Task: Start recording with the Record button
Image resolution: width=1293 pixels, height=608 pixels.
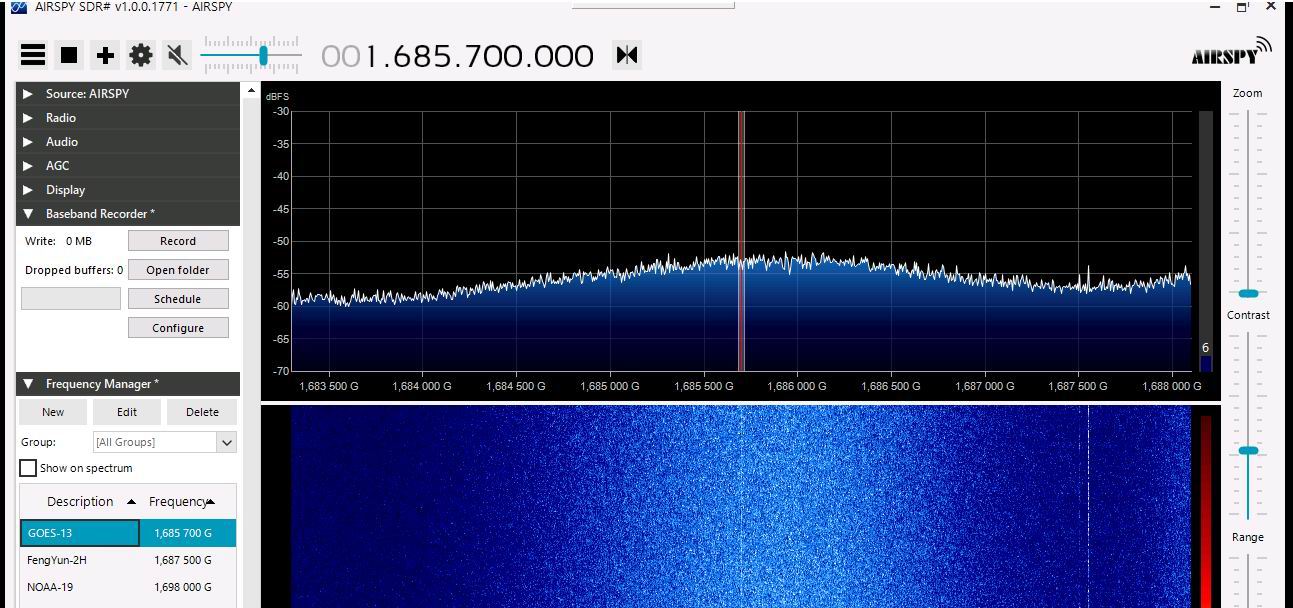Action: 178,241
